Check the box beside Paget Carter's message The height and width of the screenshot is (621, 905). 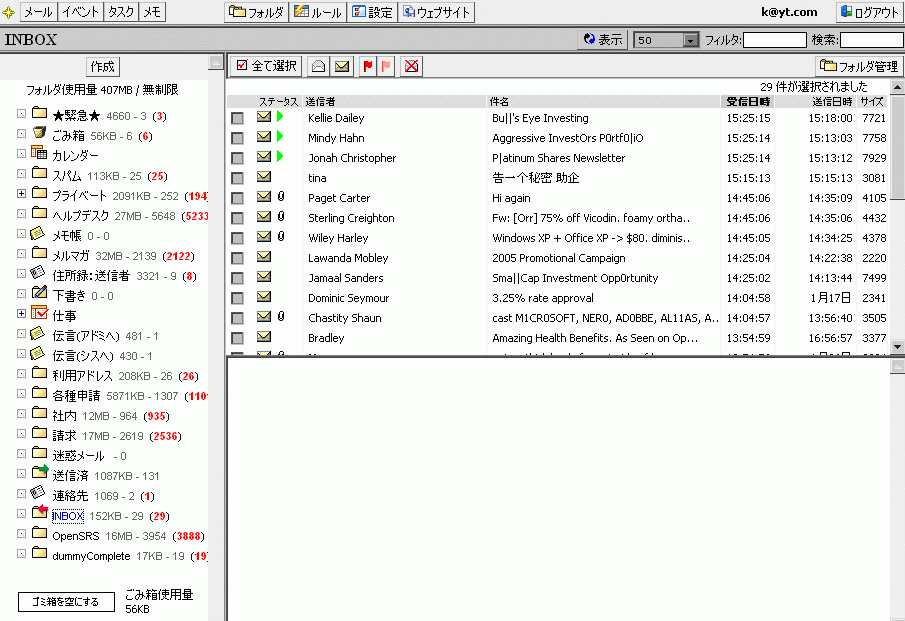(237, 198)
